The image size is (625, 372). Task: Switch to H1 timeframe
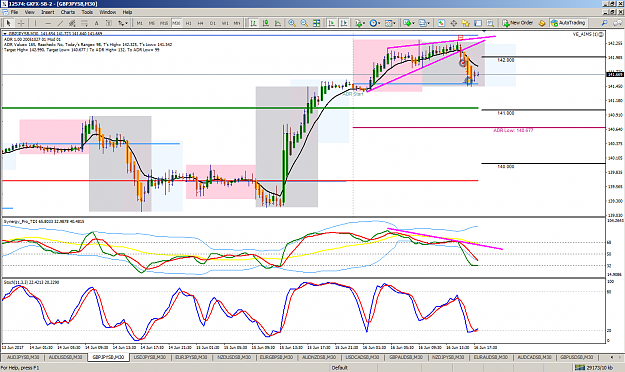[x=189, y=23]
